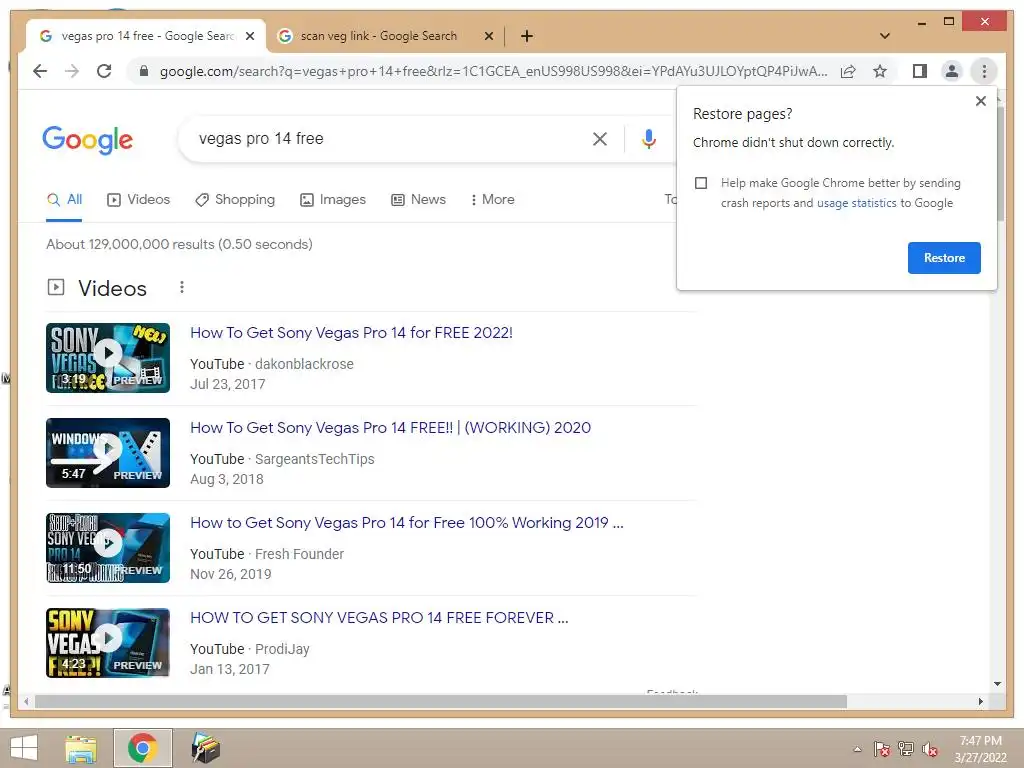Open Videos section three-dot options
Image resolution: width=1024 pixels, height=768 pixels.
pyautogui.click(x=182, y=287)
